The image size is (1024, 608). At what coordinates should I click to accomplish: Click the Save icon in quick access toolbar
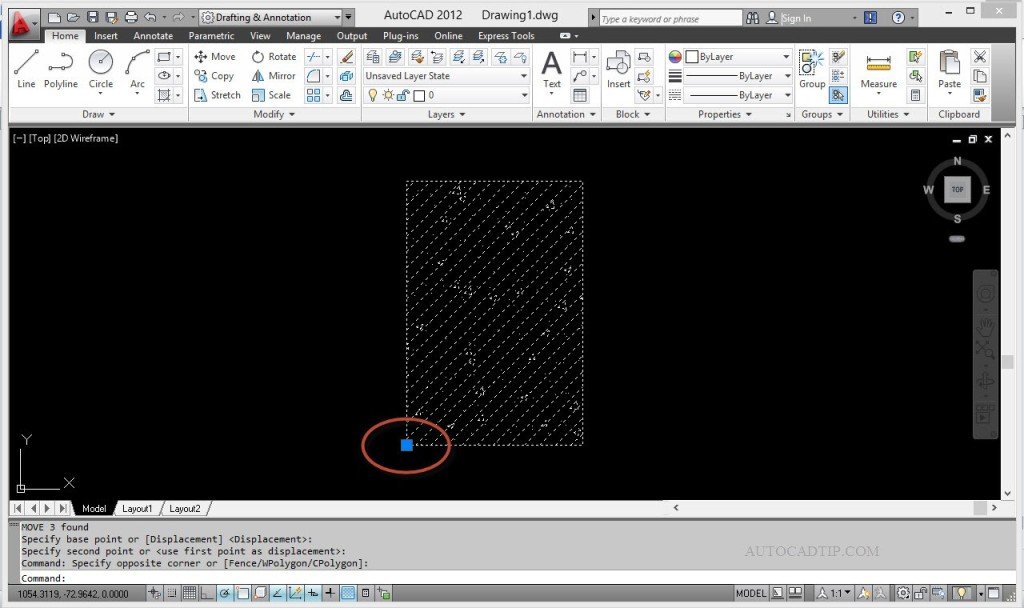point(93,18)
